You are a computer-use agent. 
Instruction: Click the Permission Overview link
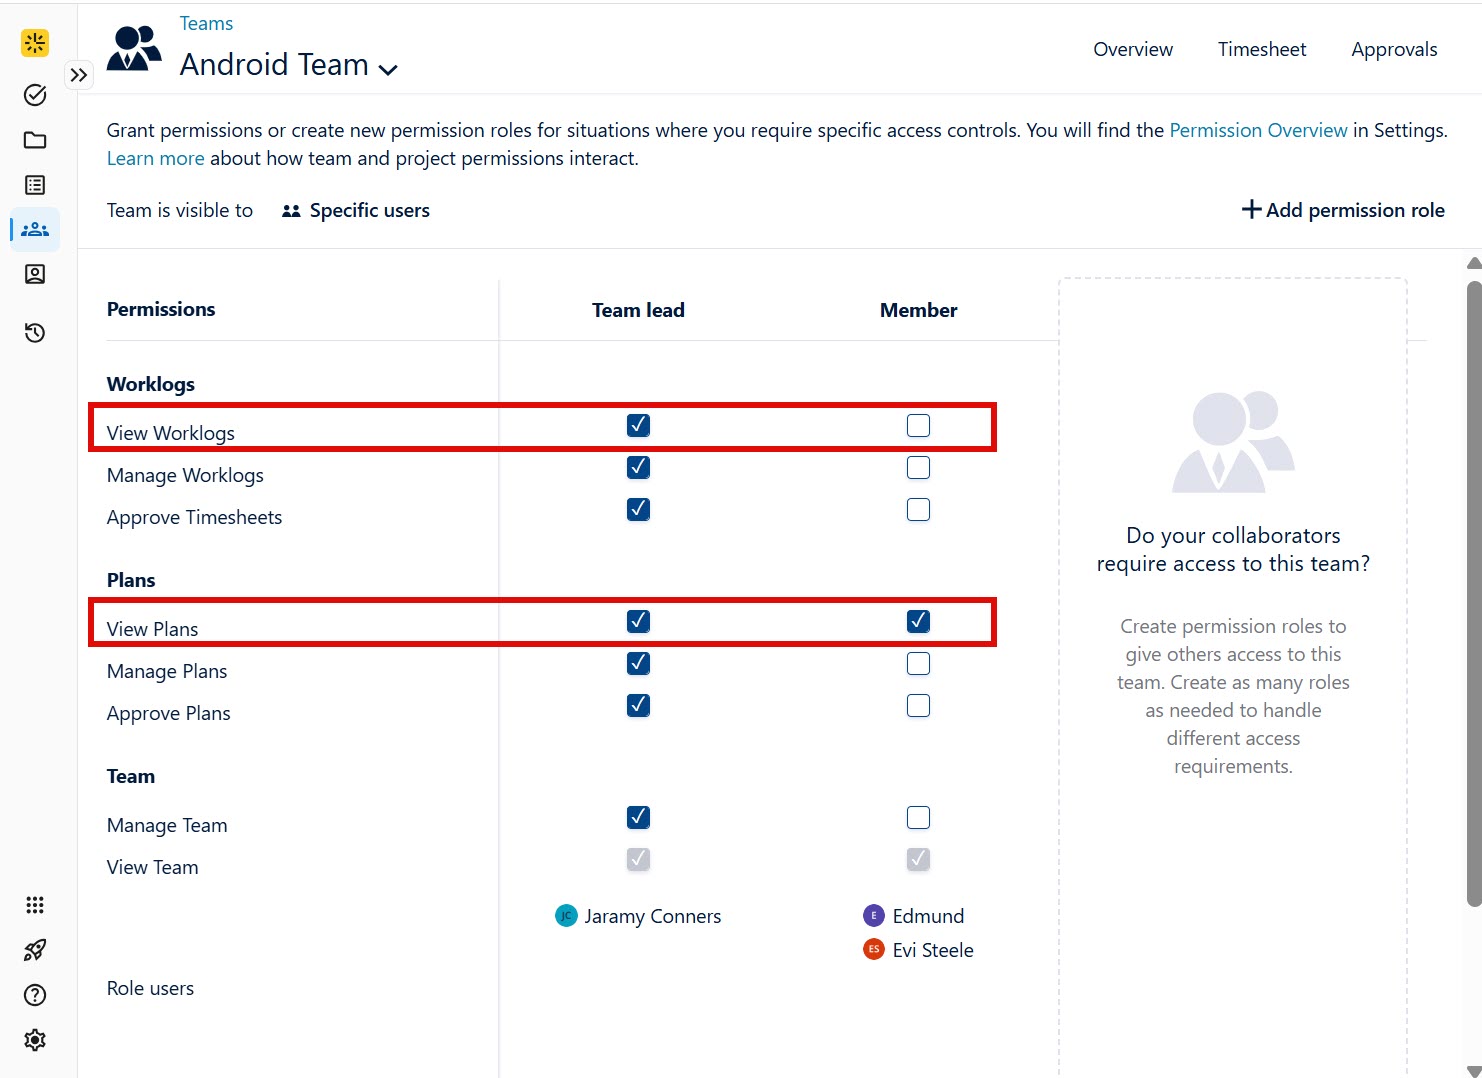click(x=1258, y=130)
